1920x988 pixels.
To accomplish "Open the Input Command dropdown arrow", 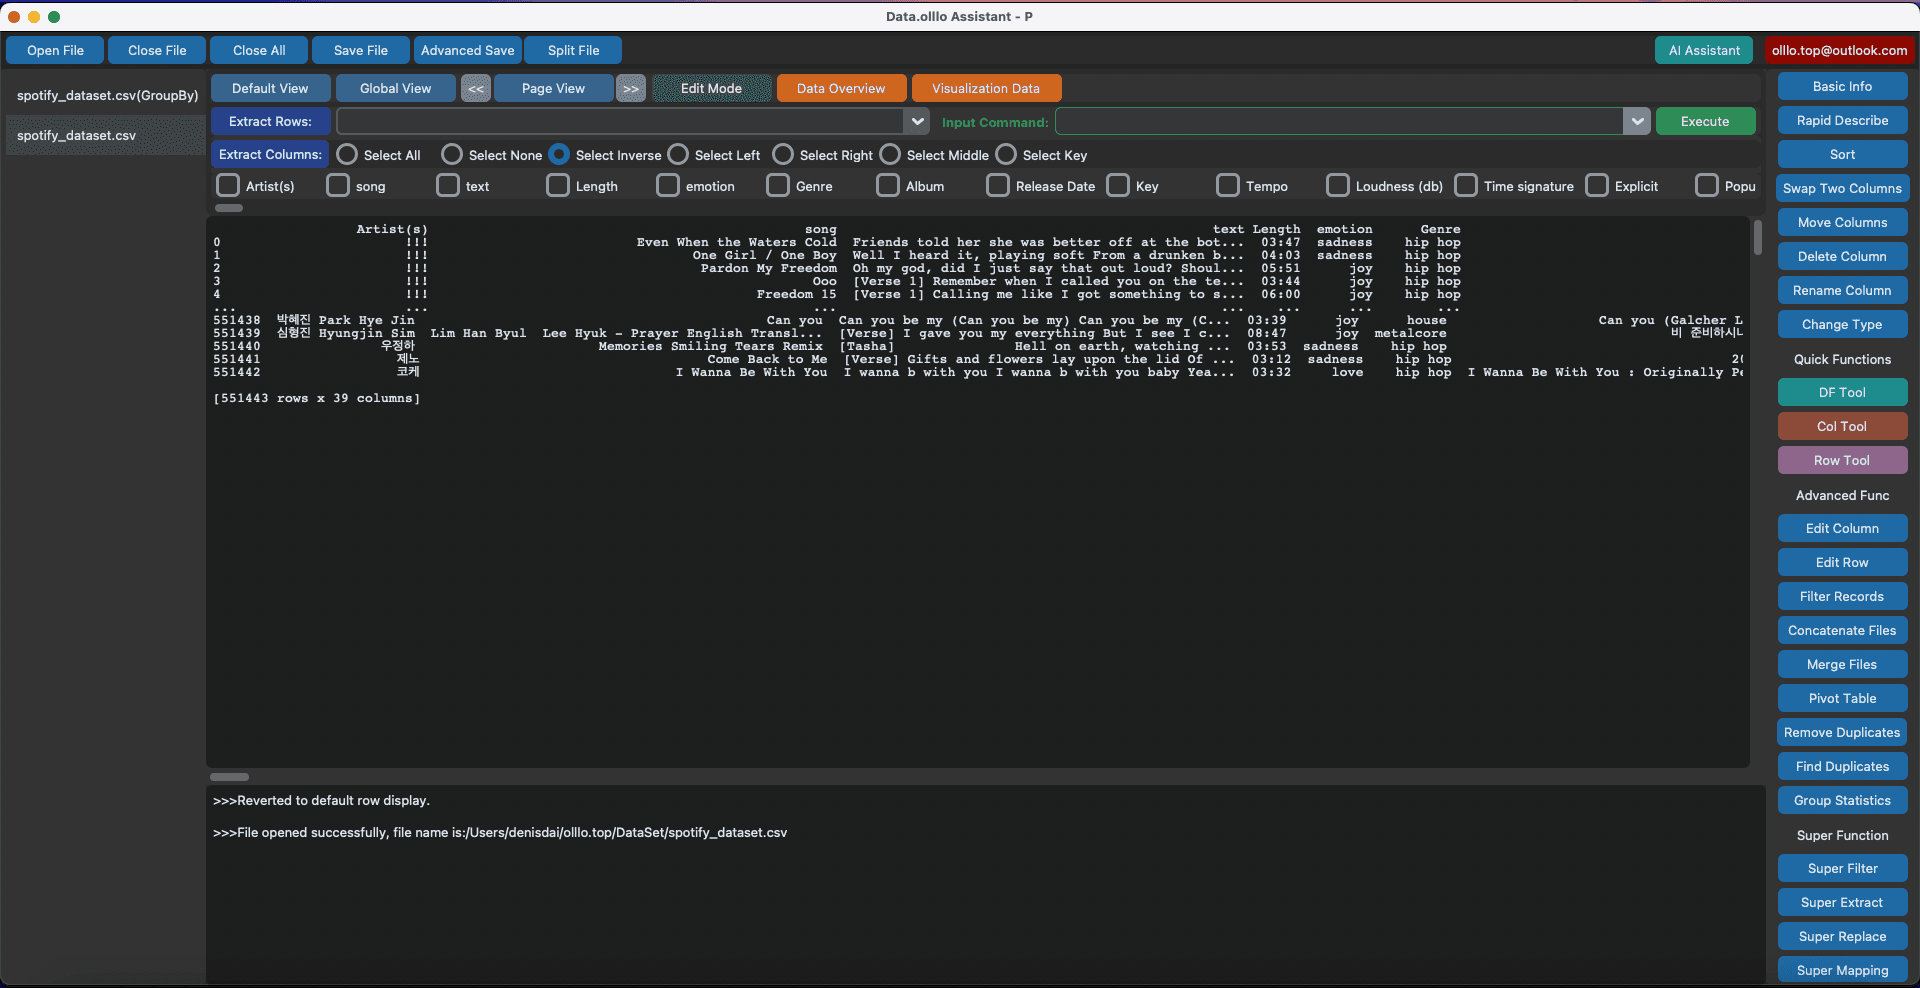I will click(x=1636, y=122).
